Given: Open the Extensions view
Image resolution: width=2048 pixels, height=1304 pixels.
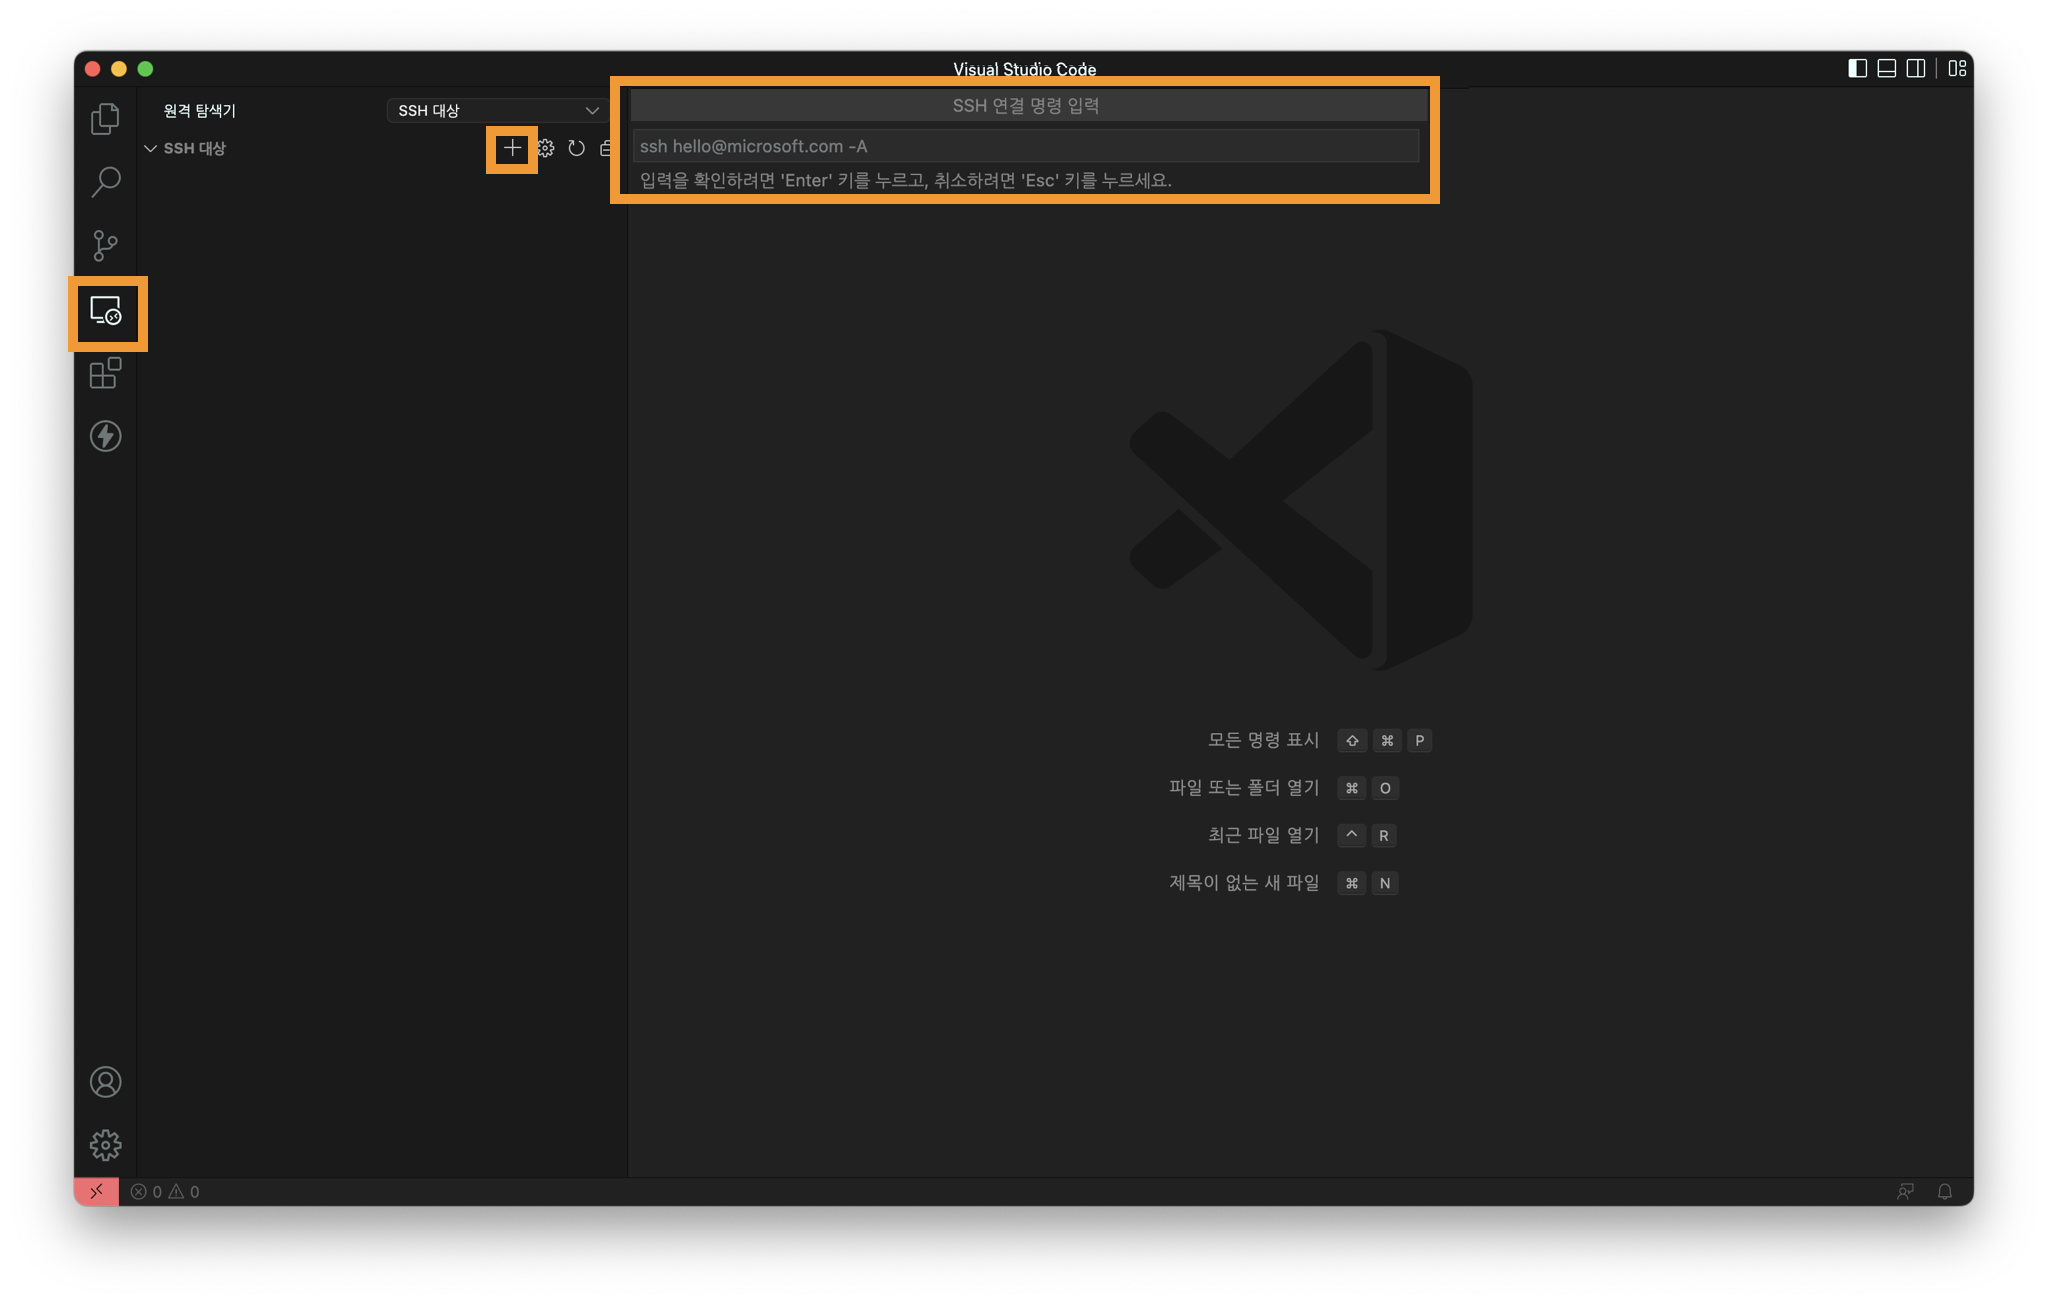Looking at the screenshot, I should click(x=105, y=373).
